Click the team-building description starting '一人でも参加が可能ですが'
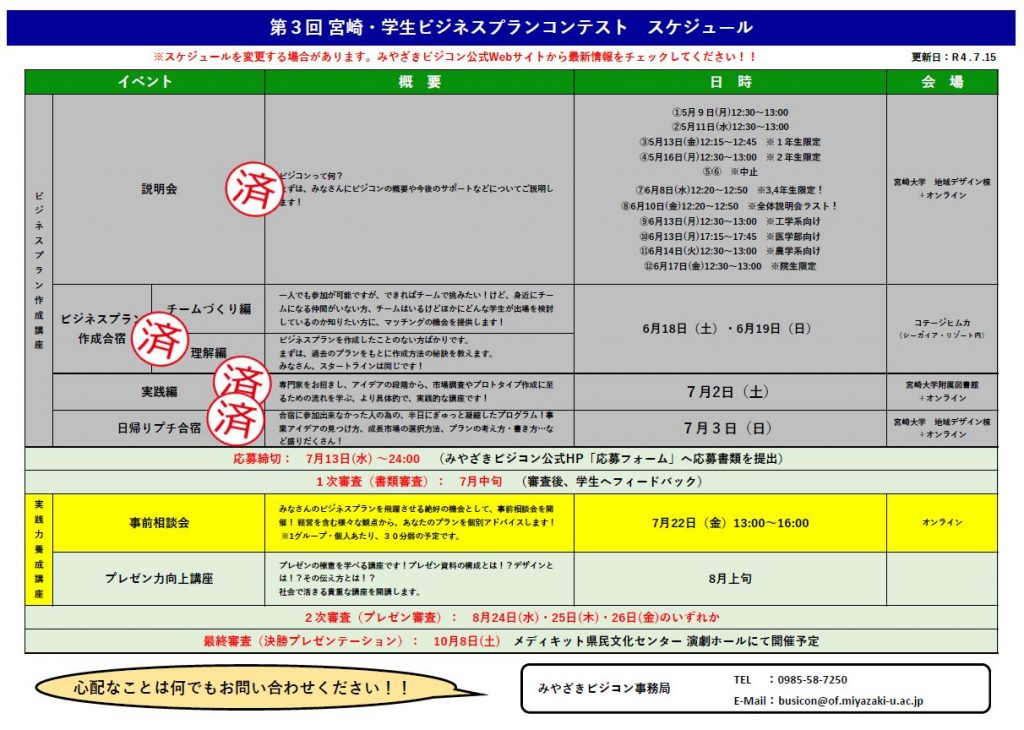This screenshot has width=1024, height=730. pos(416,308)
